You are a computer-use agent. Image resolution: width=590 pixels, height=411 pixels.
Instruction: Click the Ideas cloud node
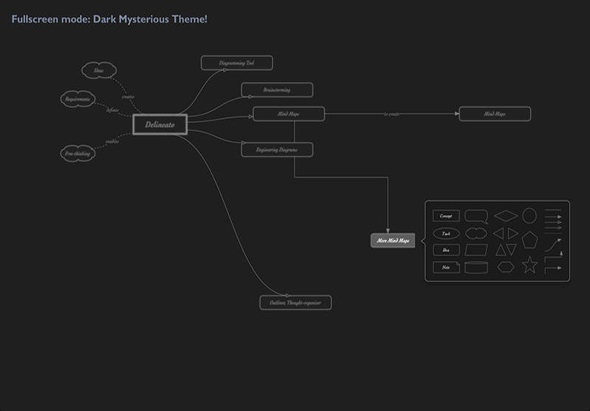pyautogui.click(x=99, y=70)
